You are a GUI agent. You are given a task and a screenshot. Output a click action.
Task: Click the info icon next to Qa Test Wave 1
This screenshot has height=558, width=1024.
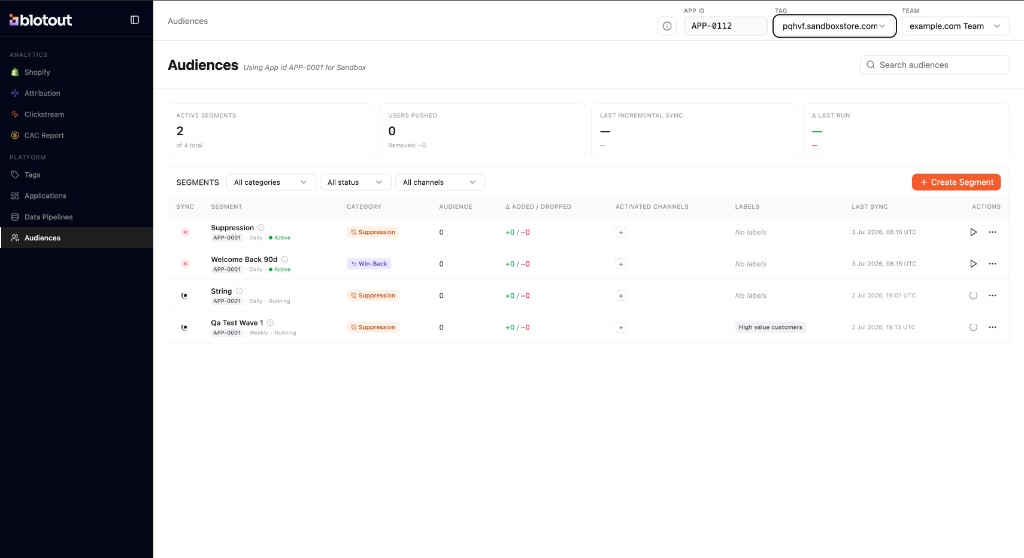(270, 323)
